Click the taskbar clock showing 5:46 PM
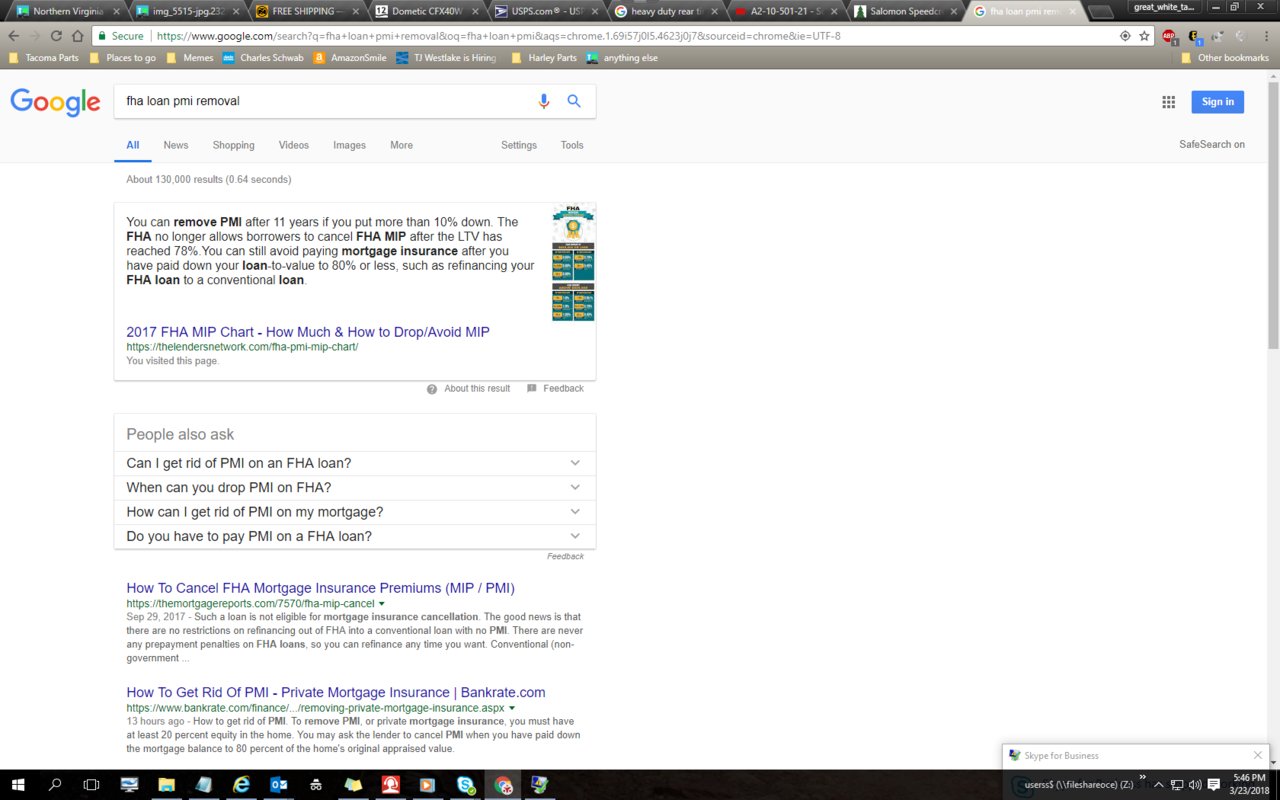The width and height of the screenshot is (1280, 800). tap(1251, 785)
